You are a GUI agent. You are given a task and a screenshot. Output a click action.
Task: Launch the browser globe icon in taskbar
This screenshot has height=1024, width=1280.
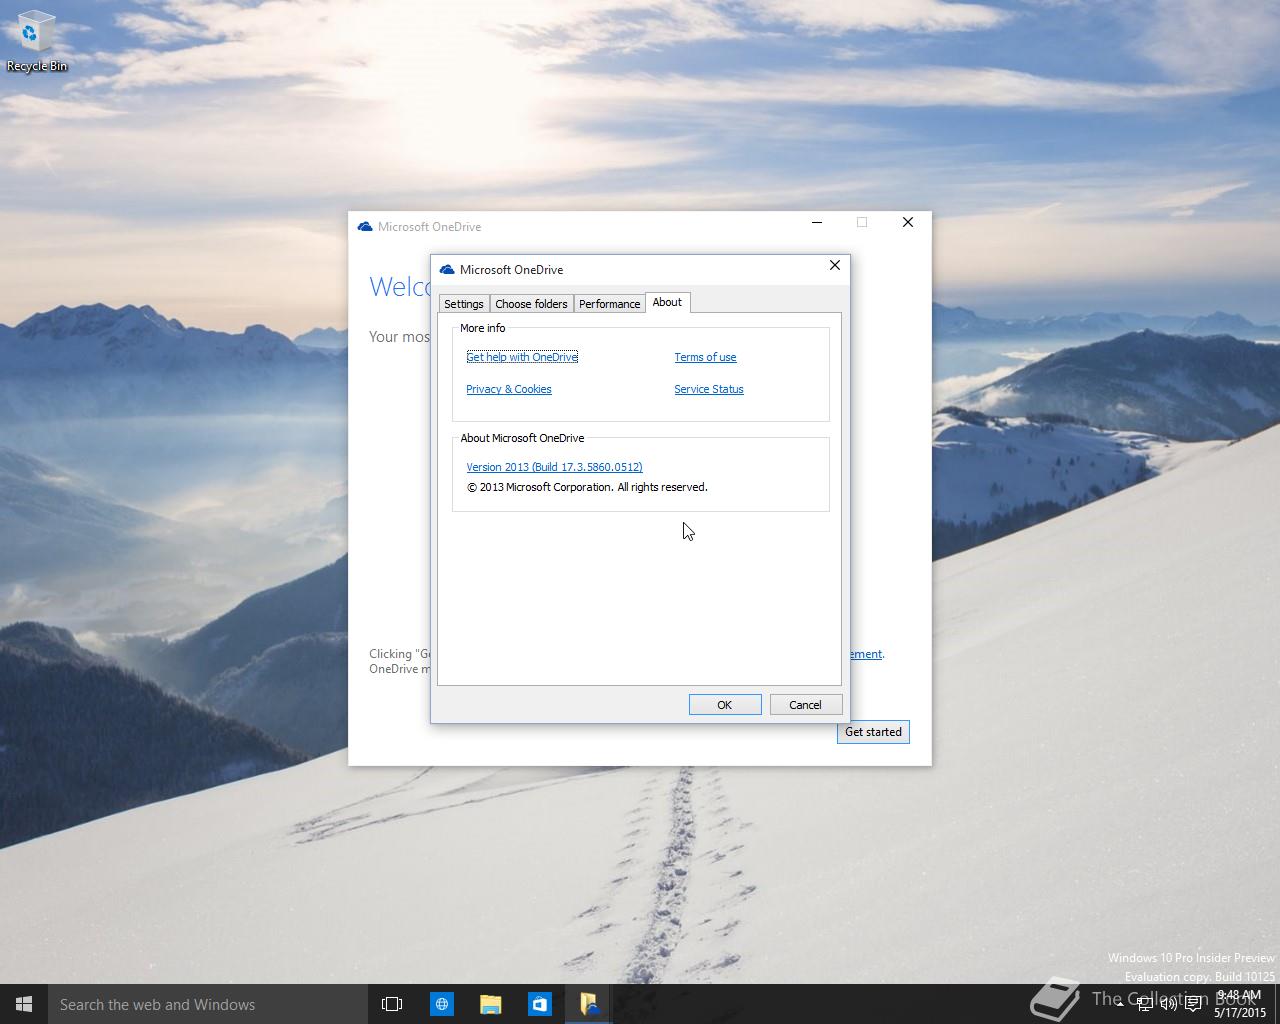point(441,1004)
